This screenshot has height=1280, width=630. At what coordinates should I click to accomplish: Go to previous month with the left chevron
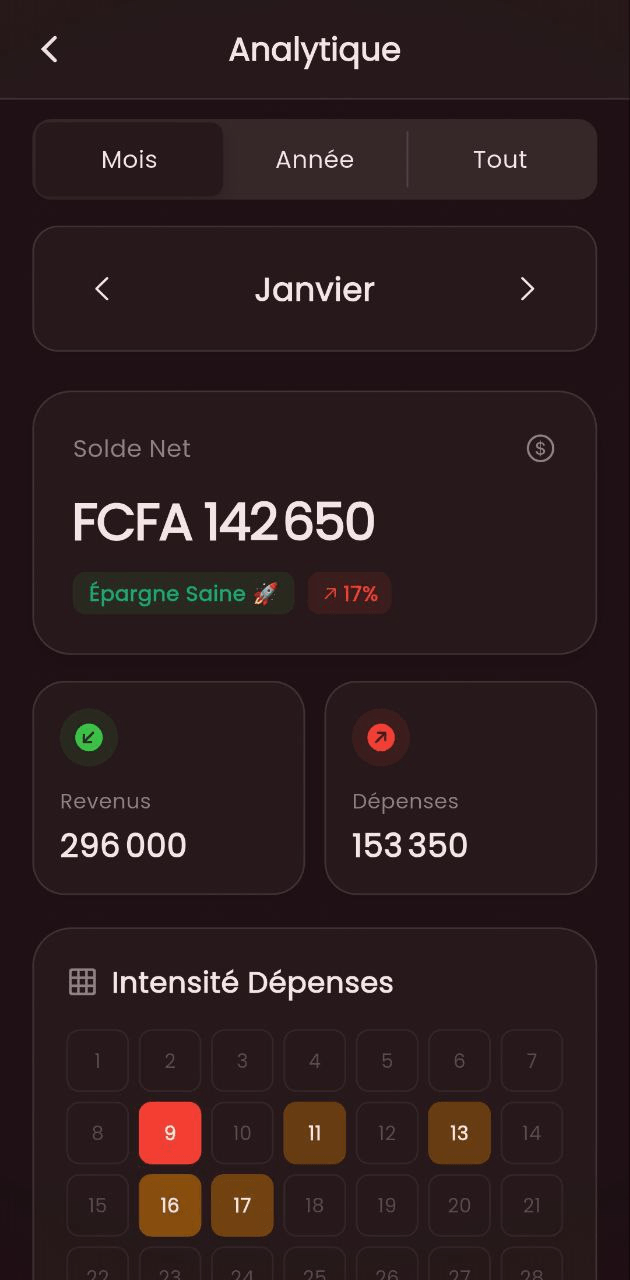101,289
